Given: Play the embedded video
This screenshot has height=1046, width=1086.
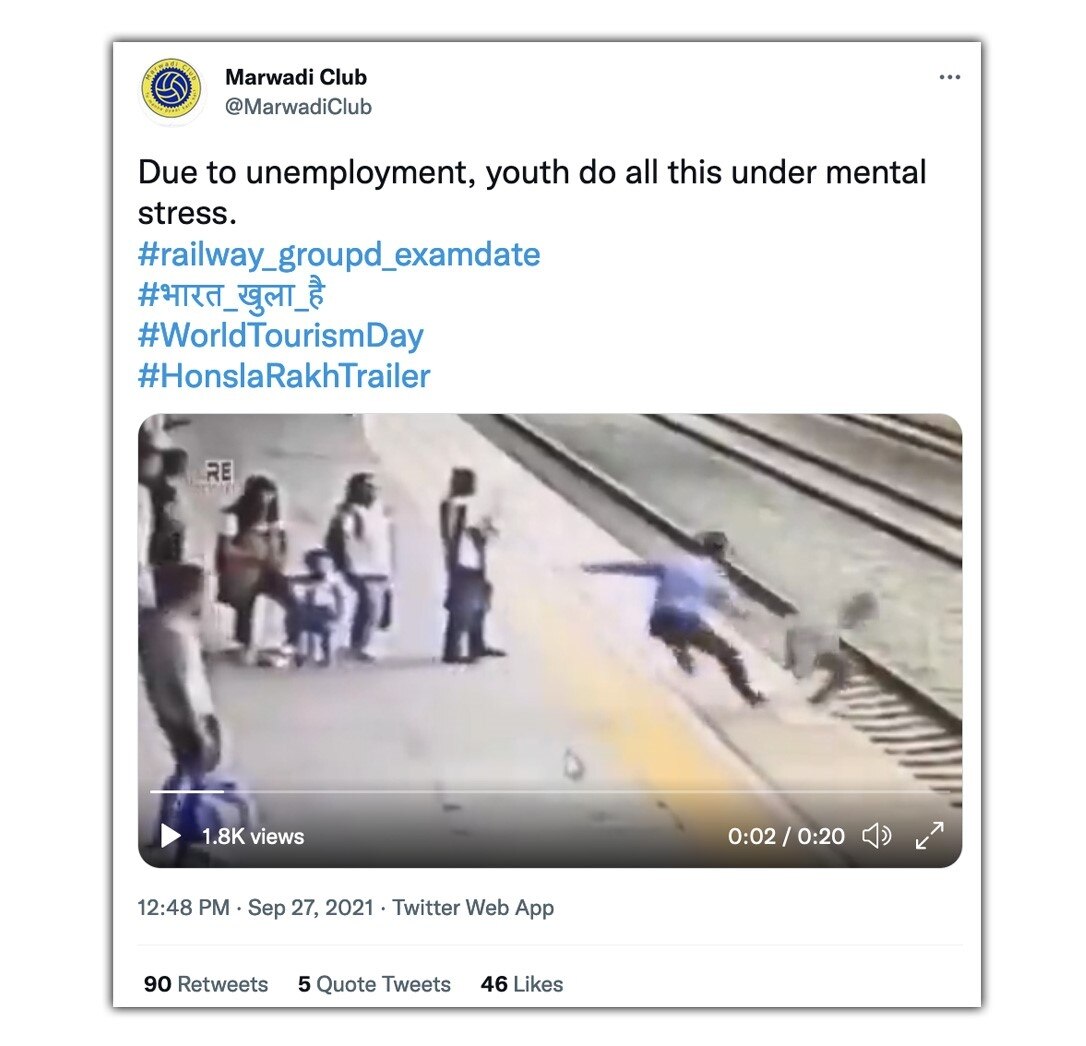Looking at the screenshot, I should click(170, 835).
